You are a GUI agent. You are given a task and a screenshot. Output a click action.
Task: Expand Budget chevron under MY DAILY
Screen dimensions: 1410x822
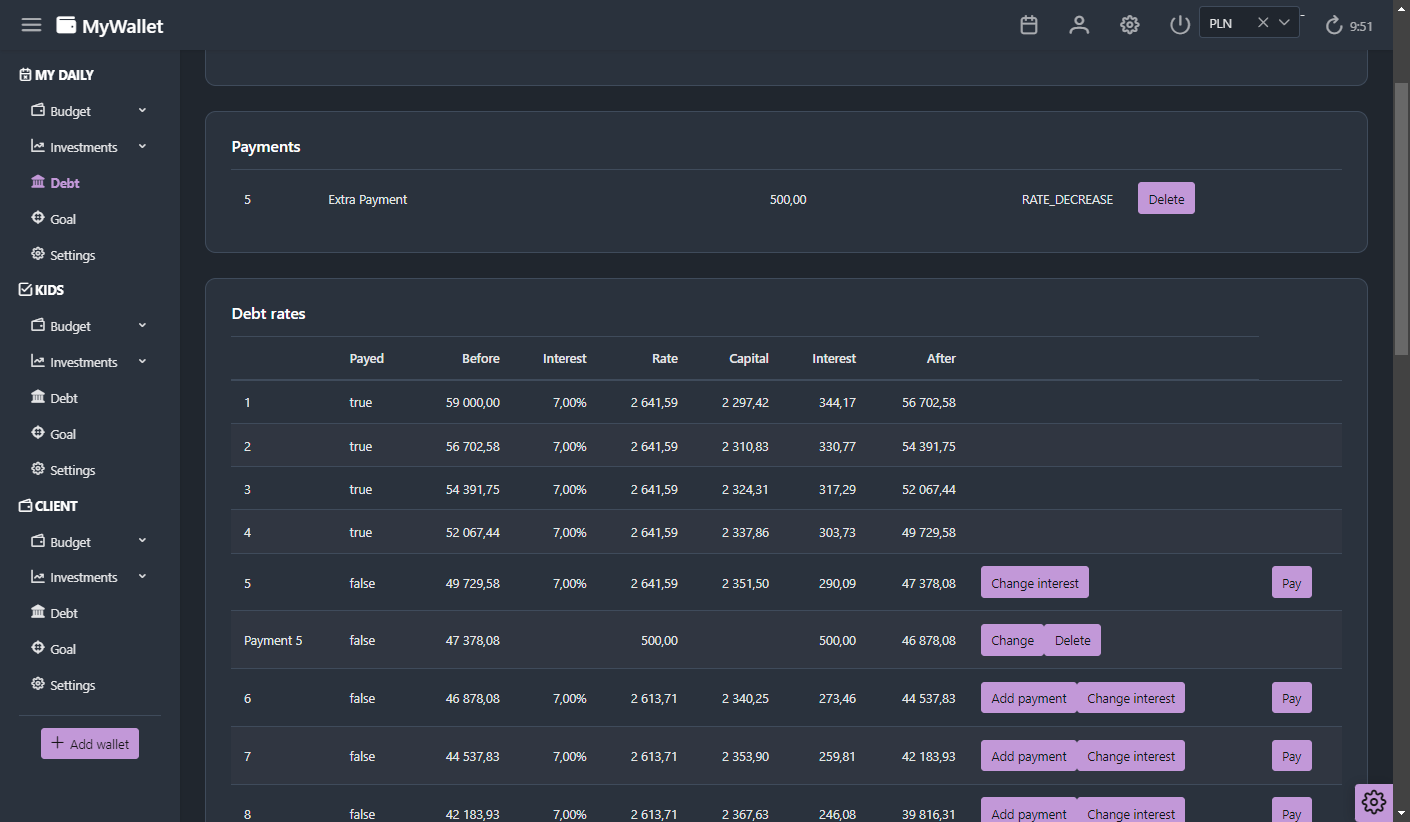pos(142,110)
